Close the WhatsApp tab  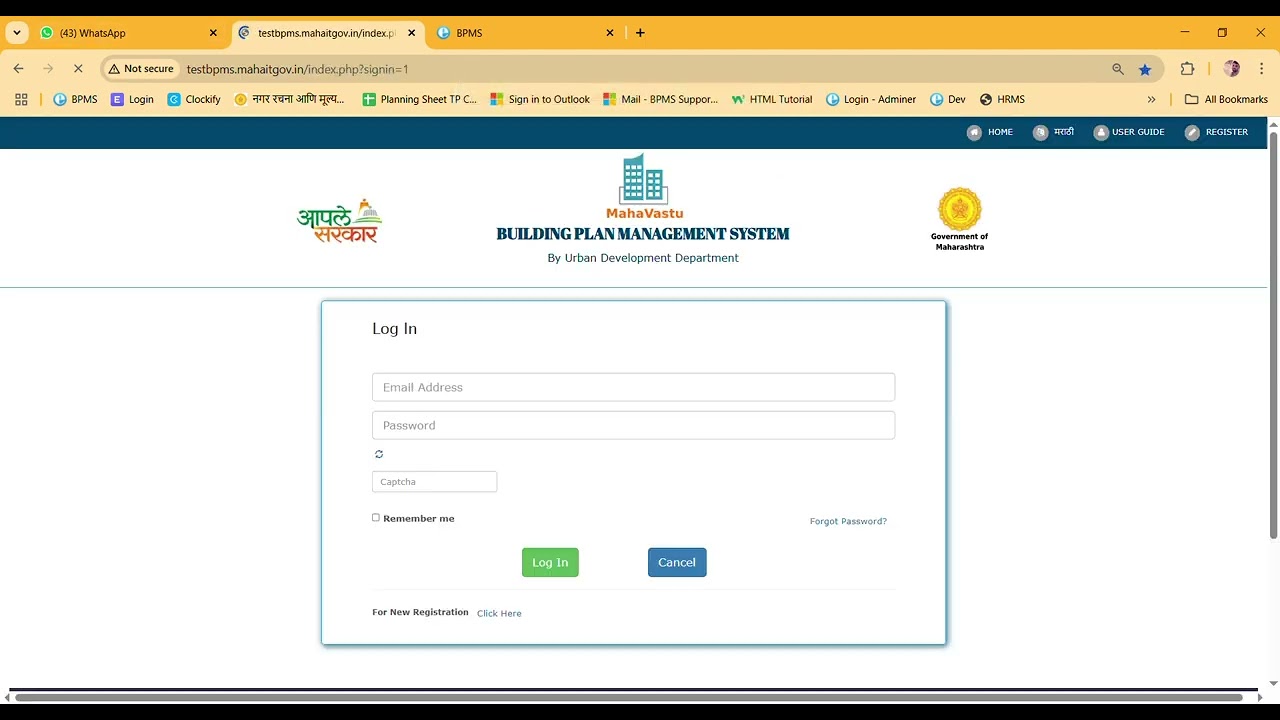pos(213,33)
